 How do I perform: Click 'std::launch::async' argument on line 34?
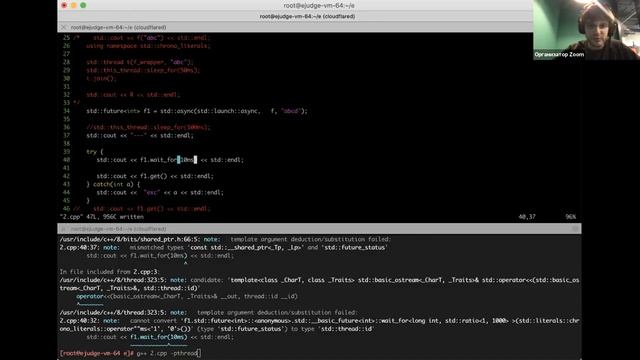(228, 111)
